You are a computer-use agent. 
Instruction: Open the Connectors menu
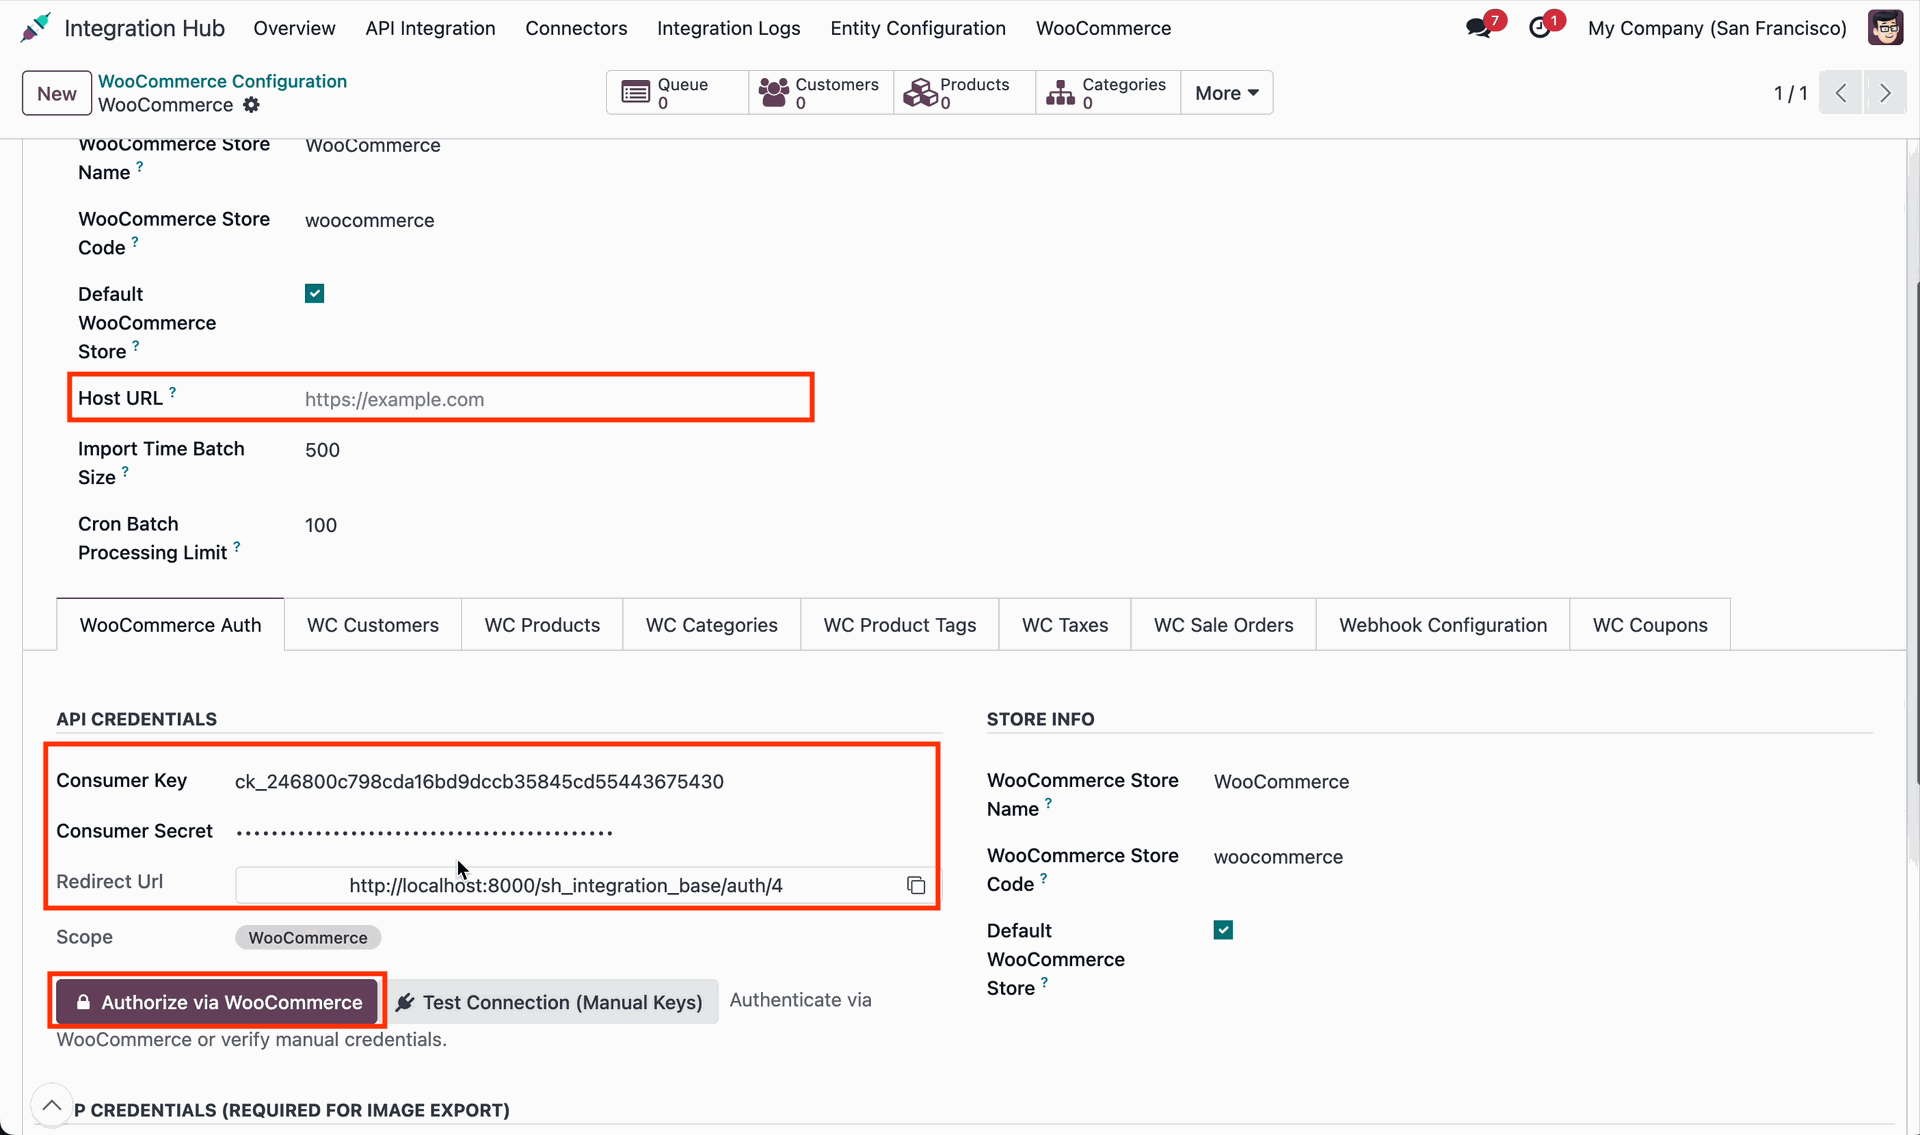tap(576, 28)
